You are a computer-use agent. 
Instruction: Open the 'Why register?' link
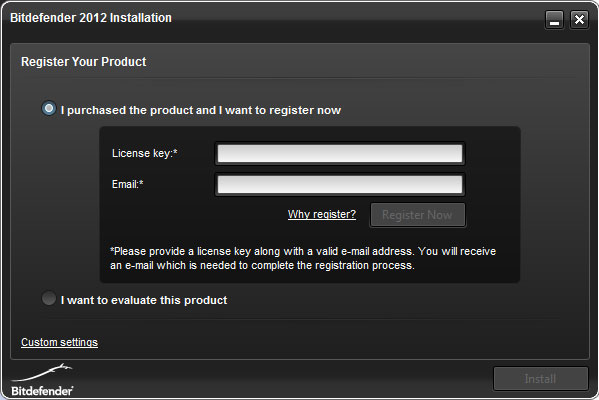322,214
